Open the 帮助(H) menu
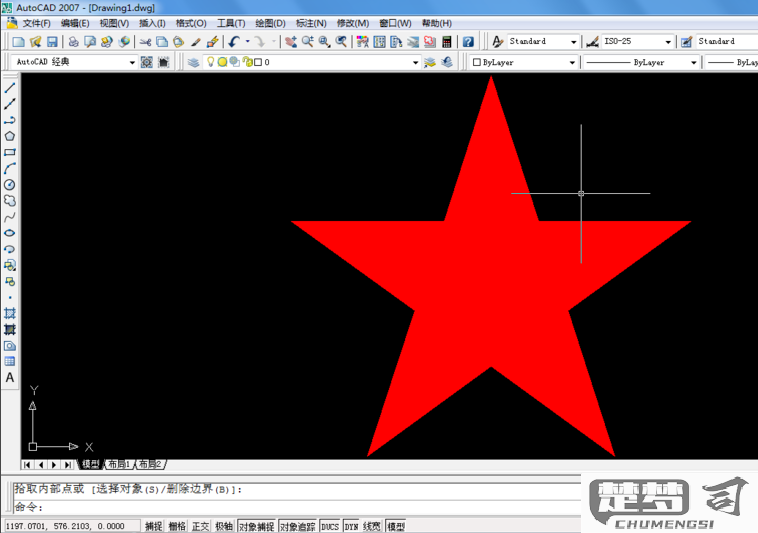The image size is (758, 533). 437,23
